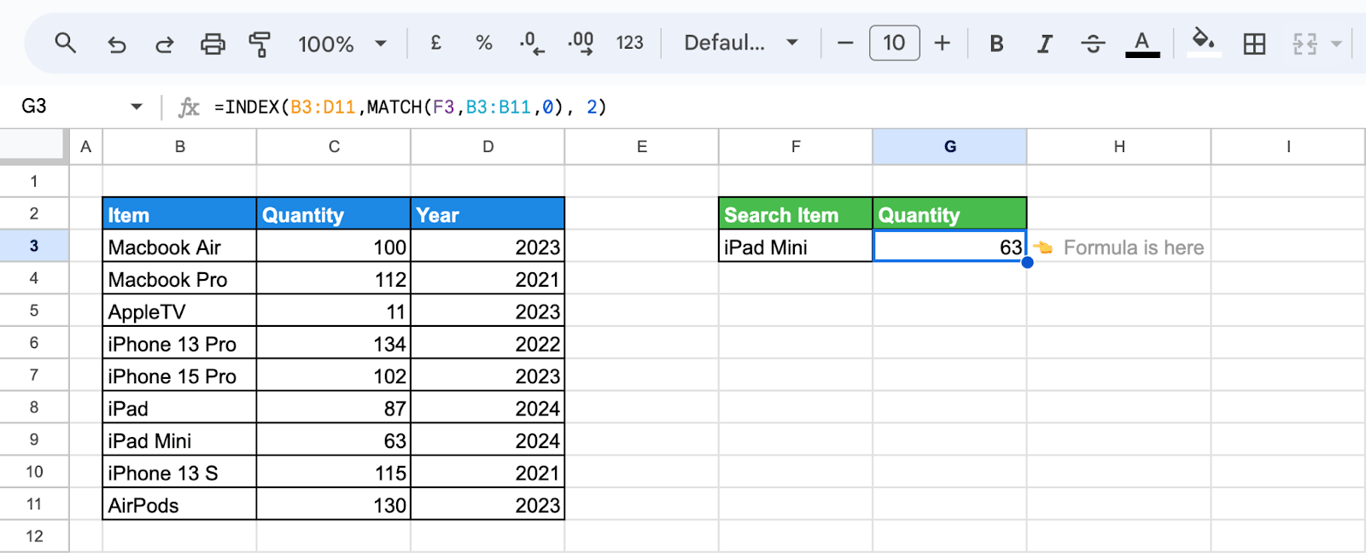Open more number formats (123)
Screen dimensions: 1366x553
630,43
